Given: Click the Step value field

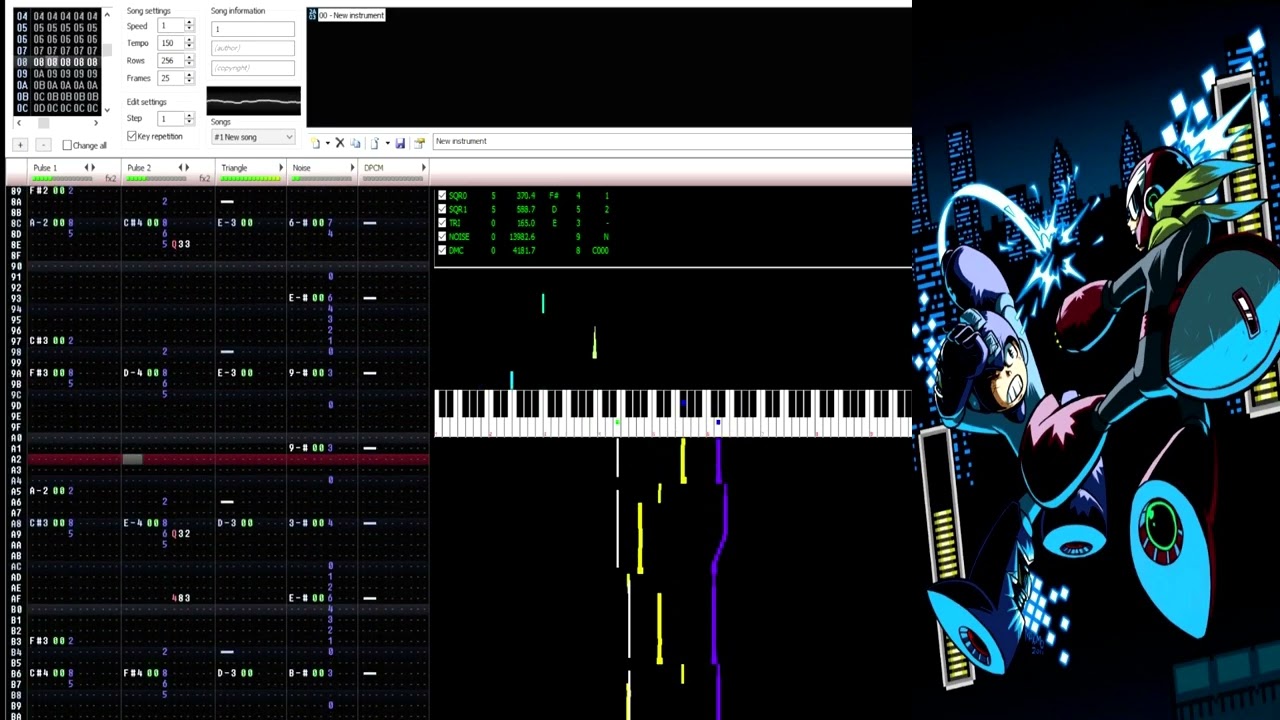Looking at the screenshot, I should 170,118.
